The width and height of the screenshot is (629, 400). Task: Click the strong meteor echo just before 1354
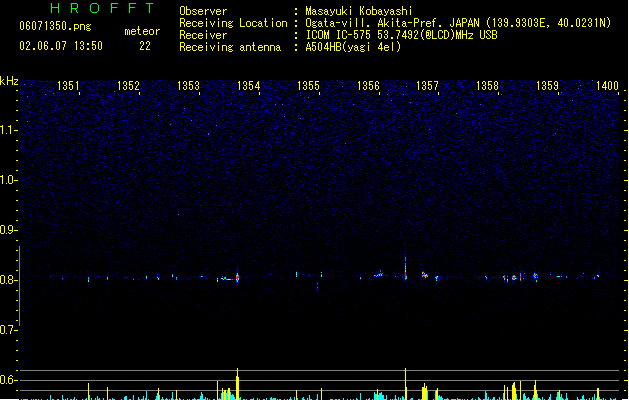click(x=237, y=277)
